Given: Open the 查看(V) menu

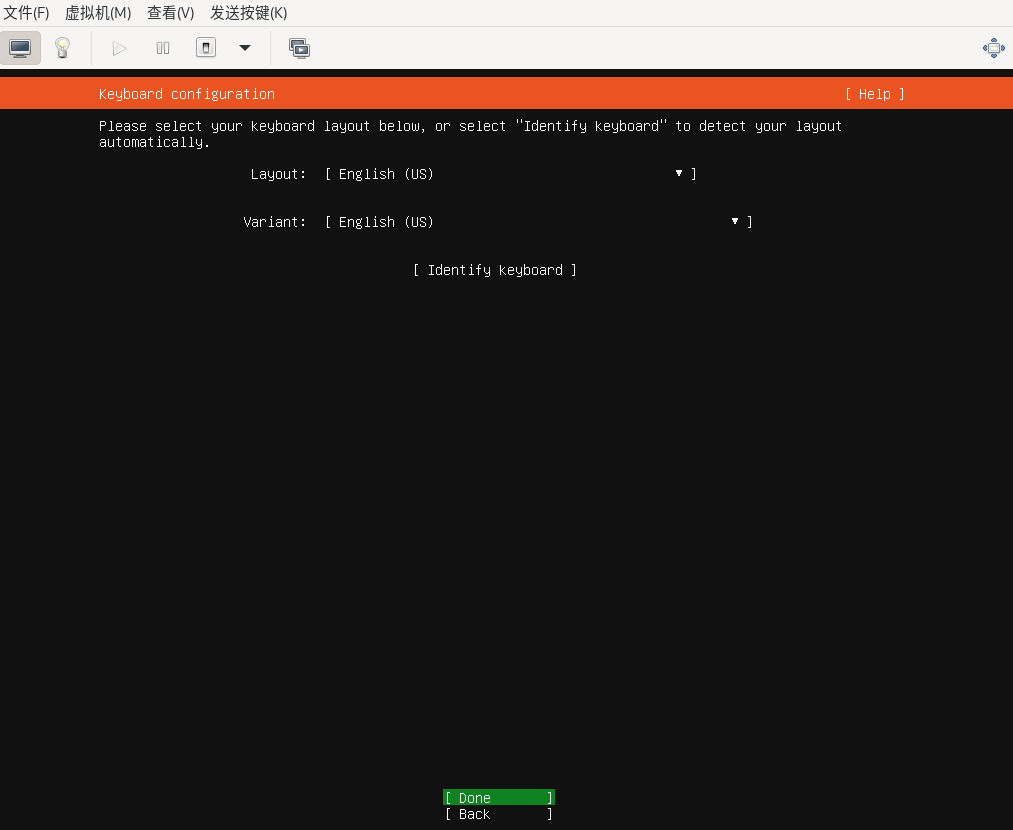Looking at the screenshot, I should pyautogui.click(x=170, y=13).
